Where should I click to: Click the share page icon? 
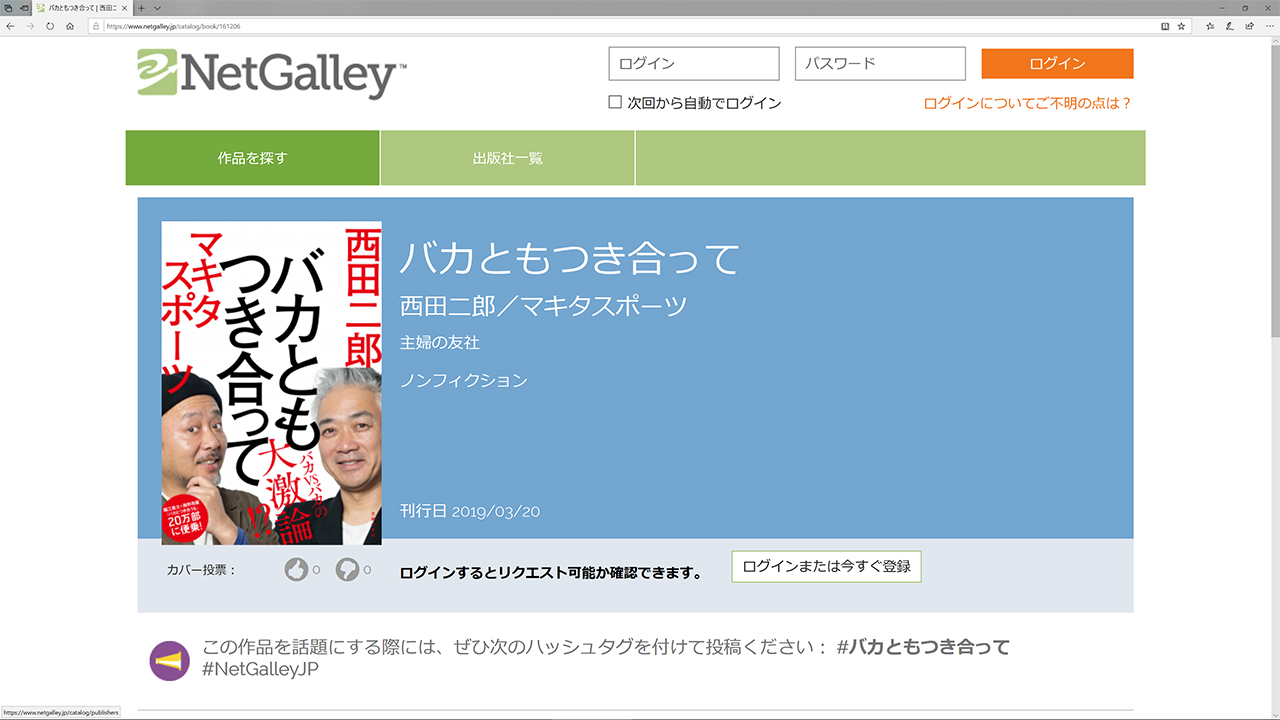click(1249, 26)
